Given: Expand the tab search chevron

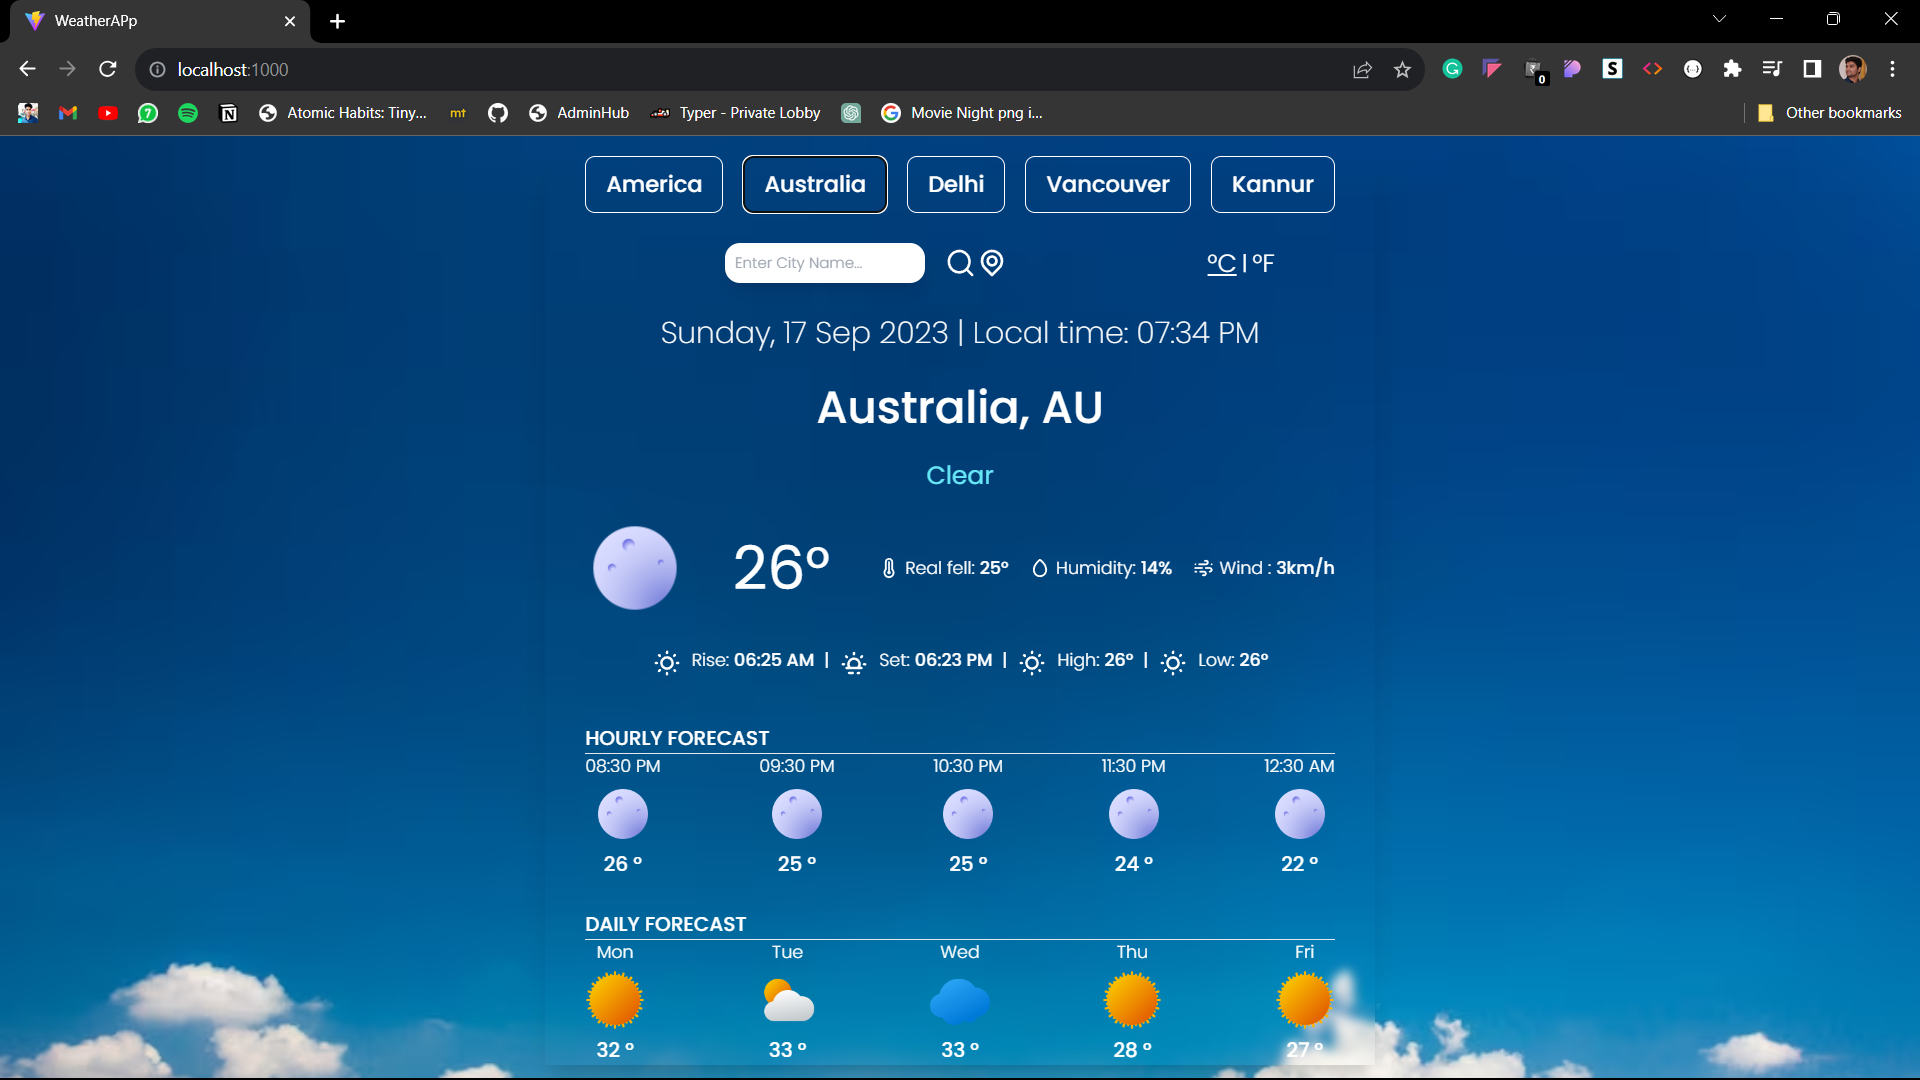Looking at the screenshot, I should 1719,19.
